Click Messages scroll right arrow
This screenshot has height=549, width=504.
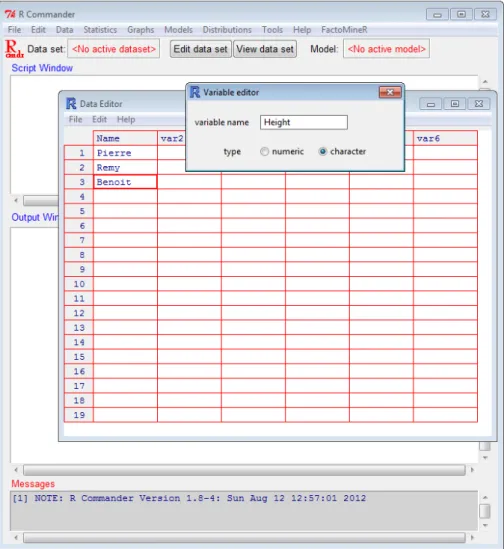(472, 537)
